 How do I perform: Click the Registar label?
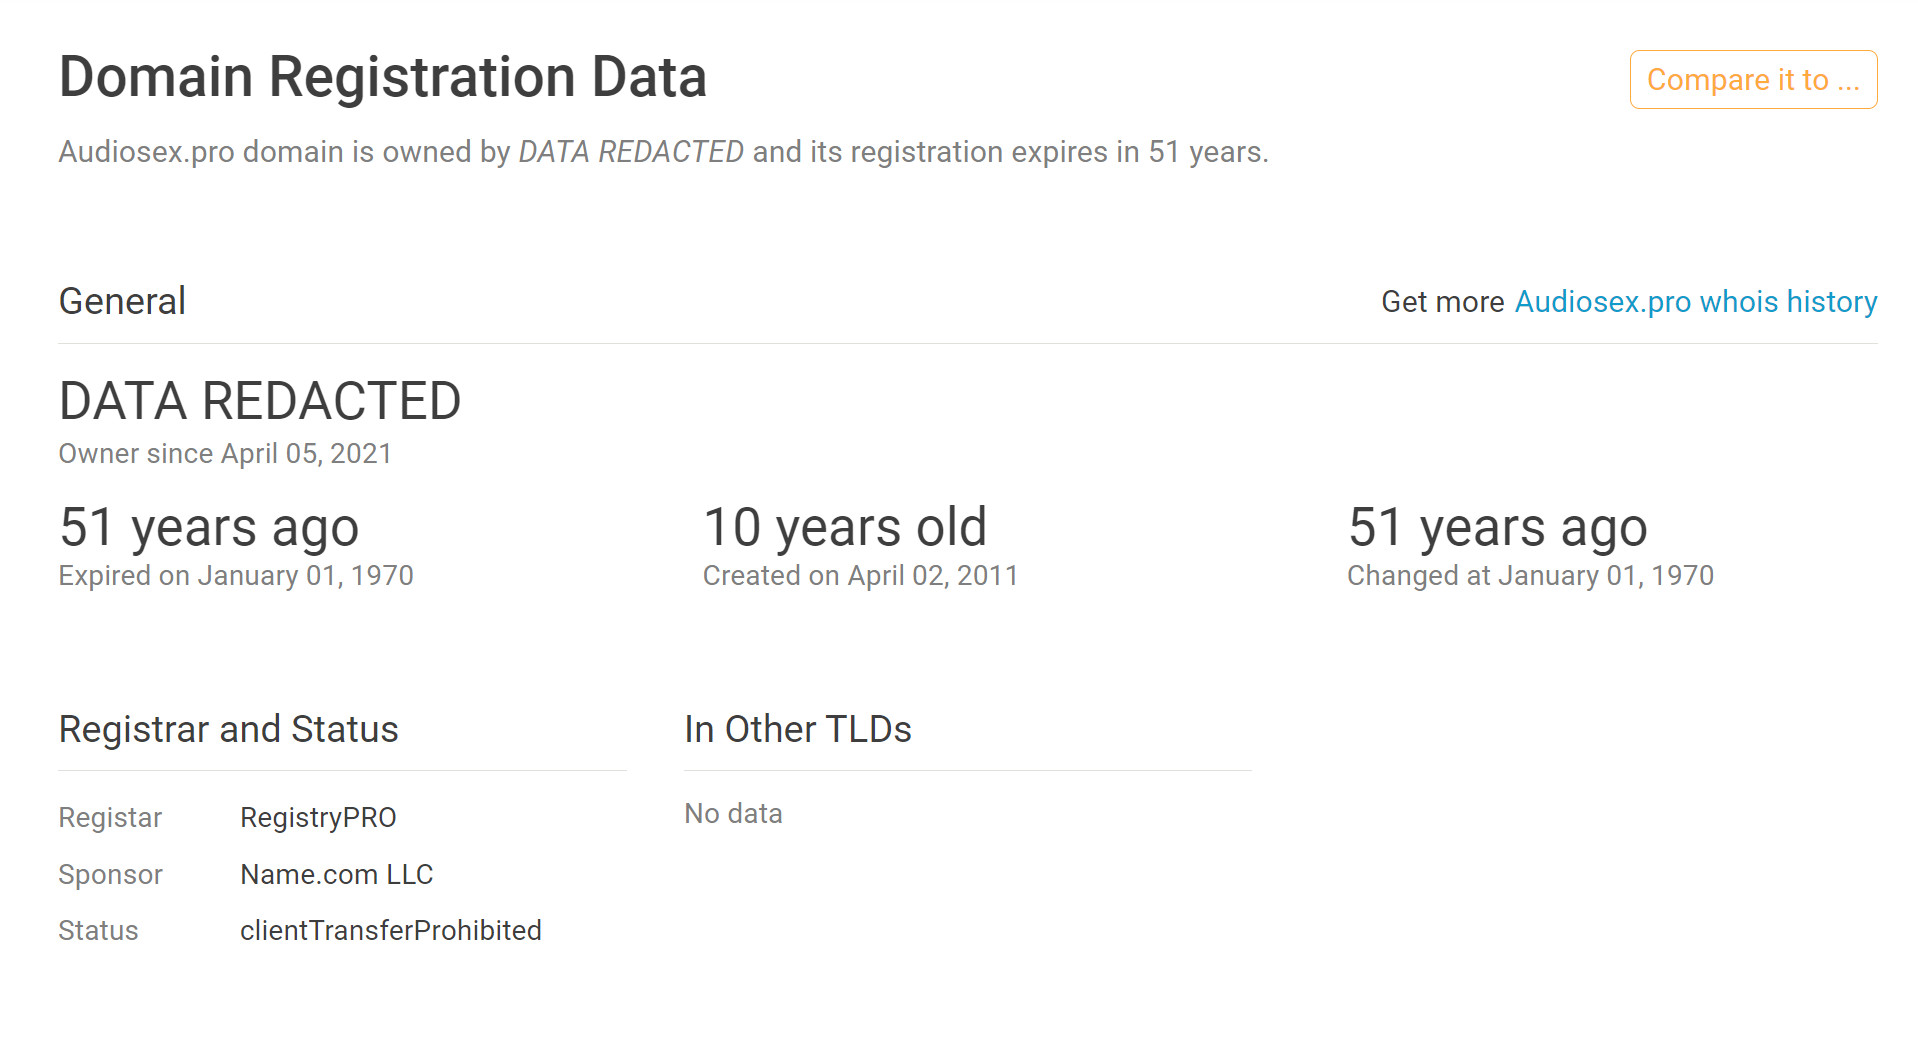(x=110, y=818)
